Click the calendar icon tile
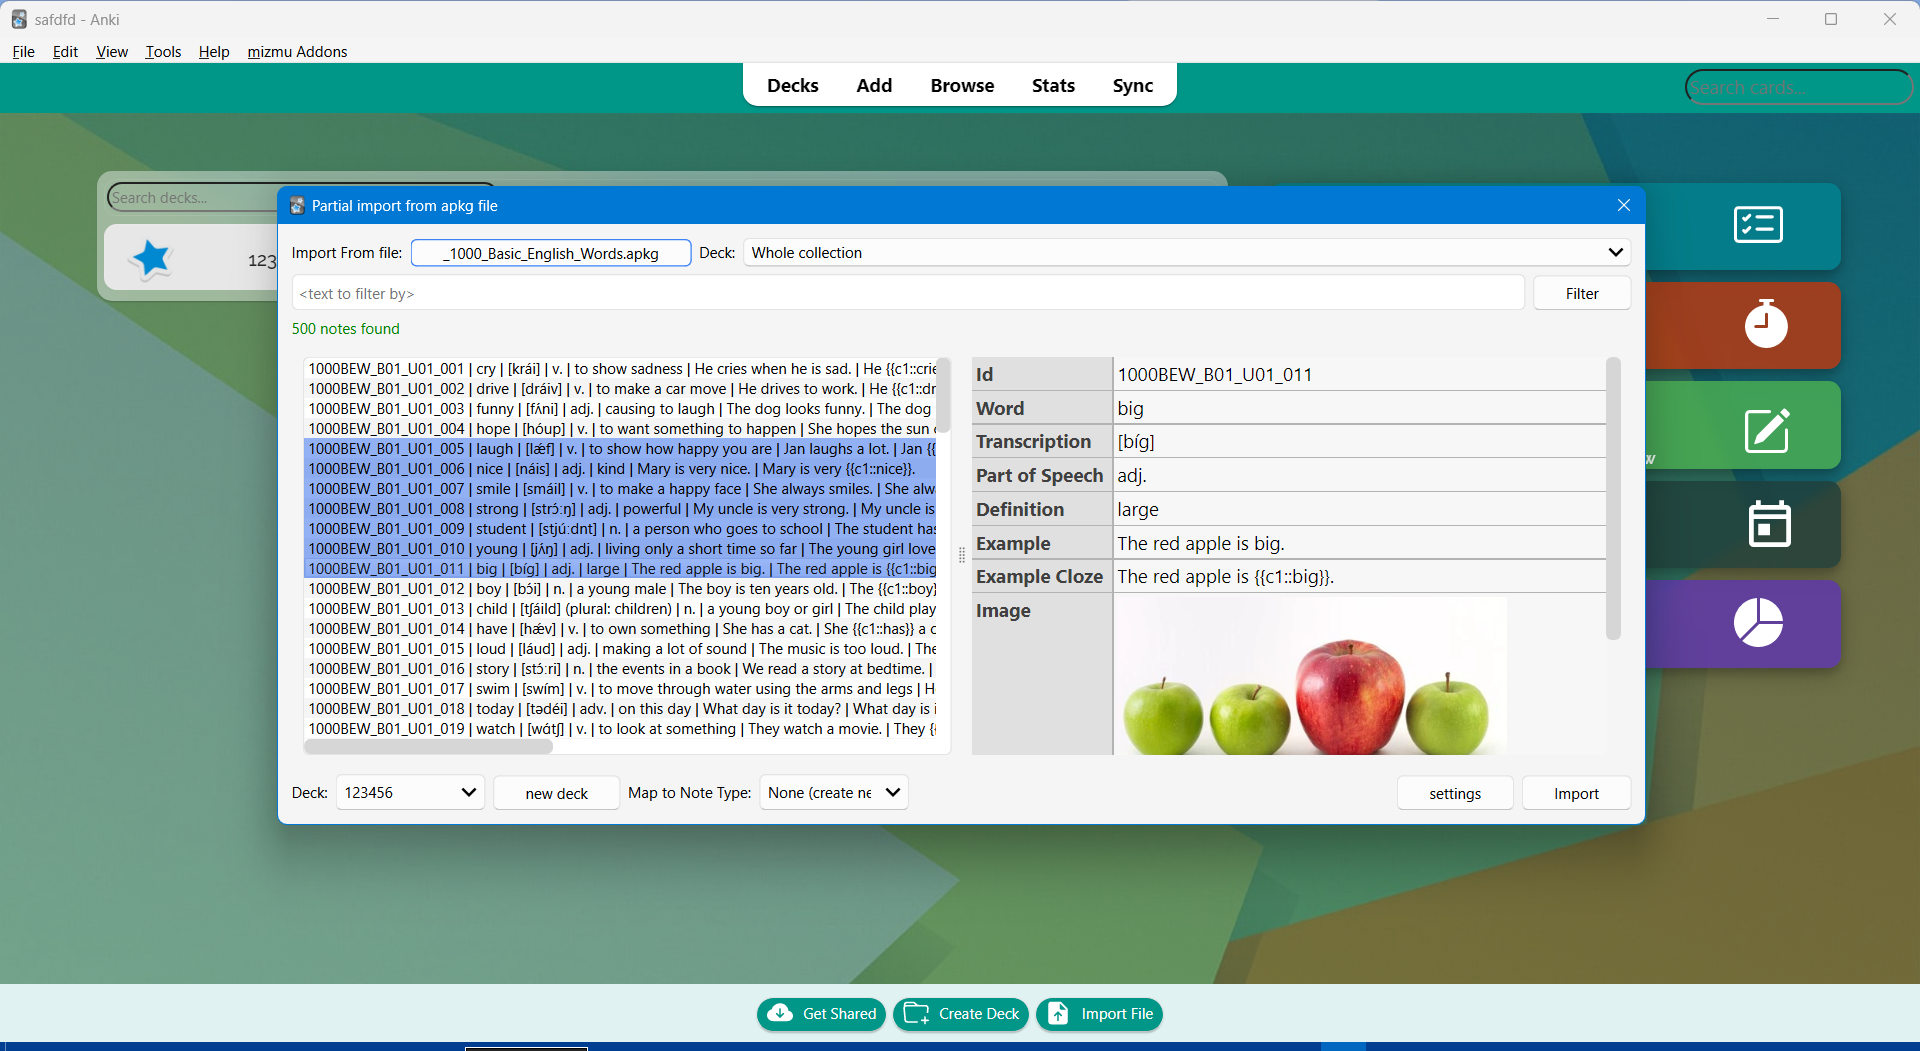This screenshot has height=1051, width=1920. (x=1768, y=524)
